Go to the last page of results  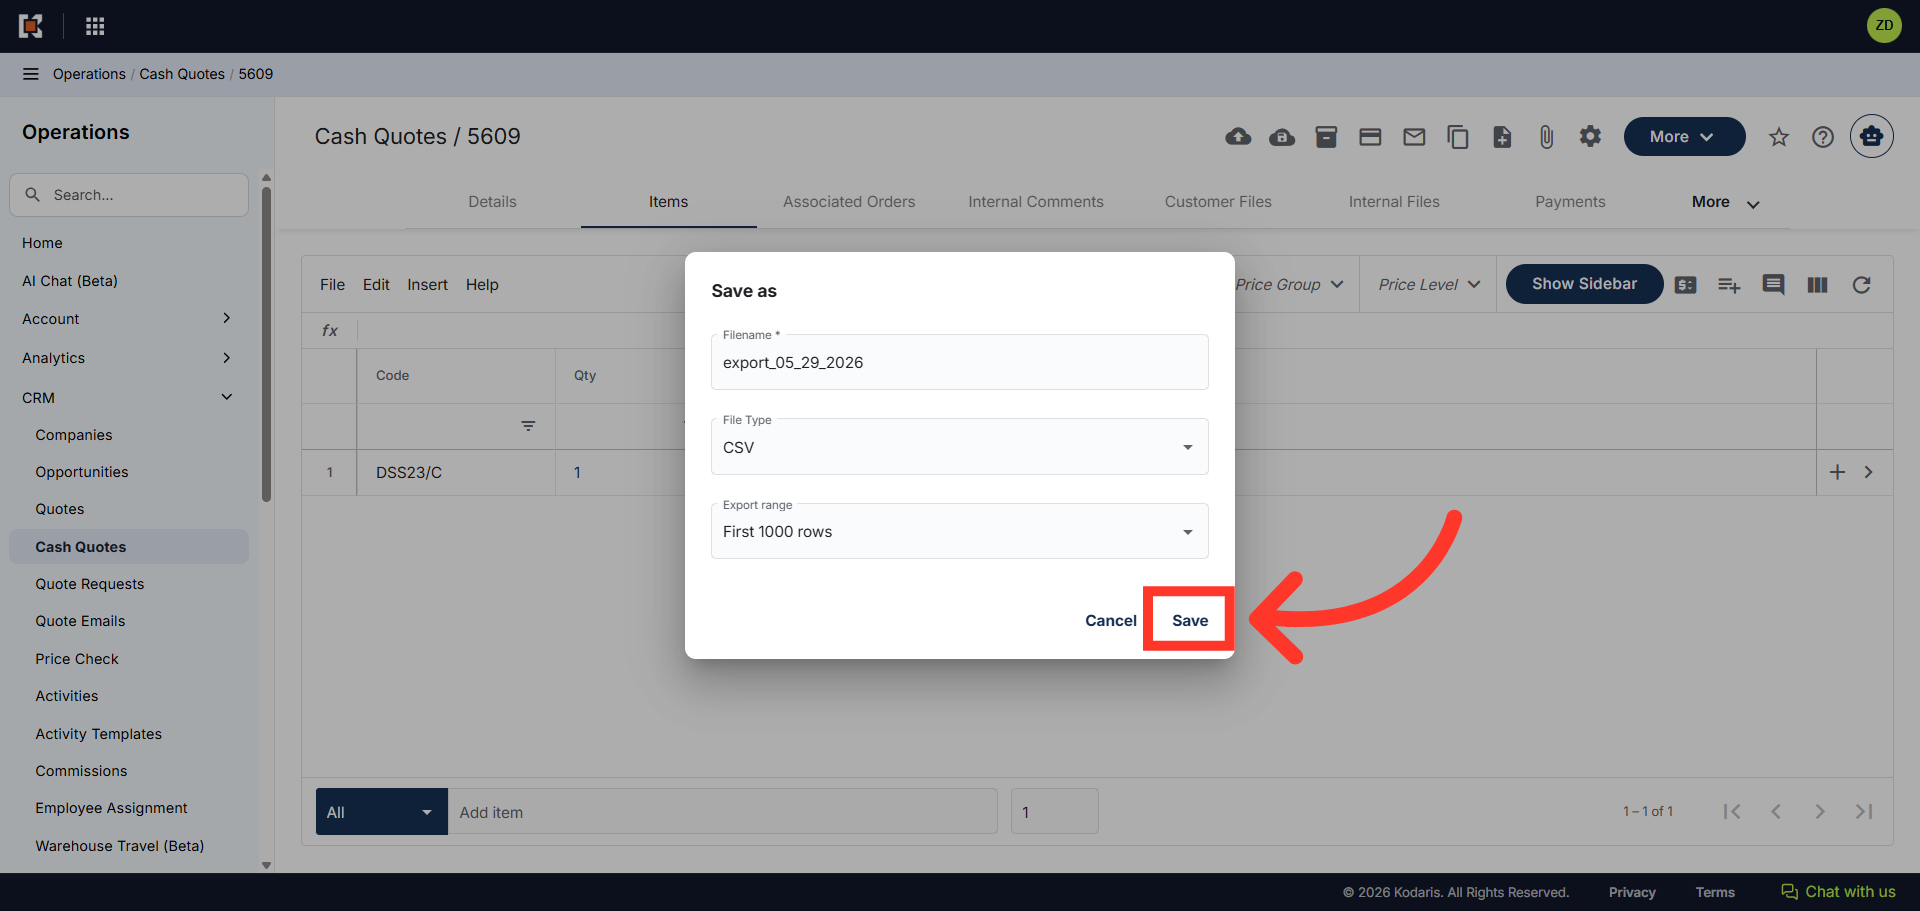click(1864, 812)
